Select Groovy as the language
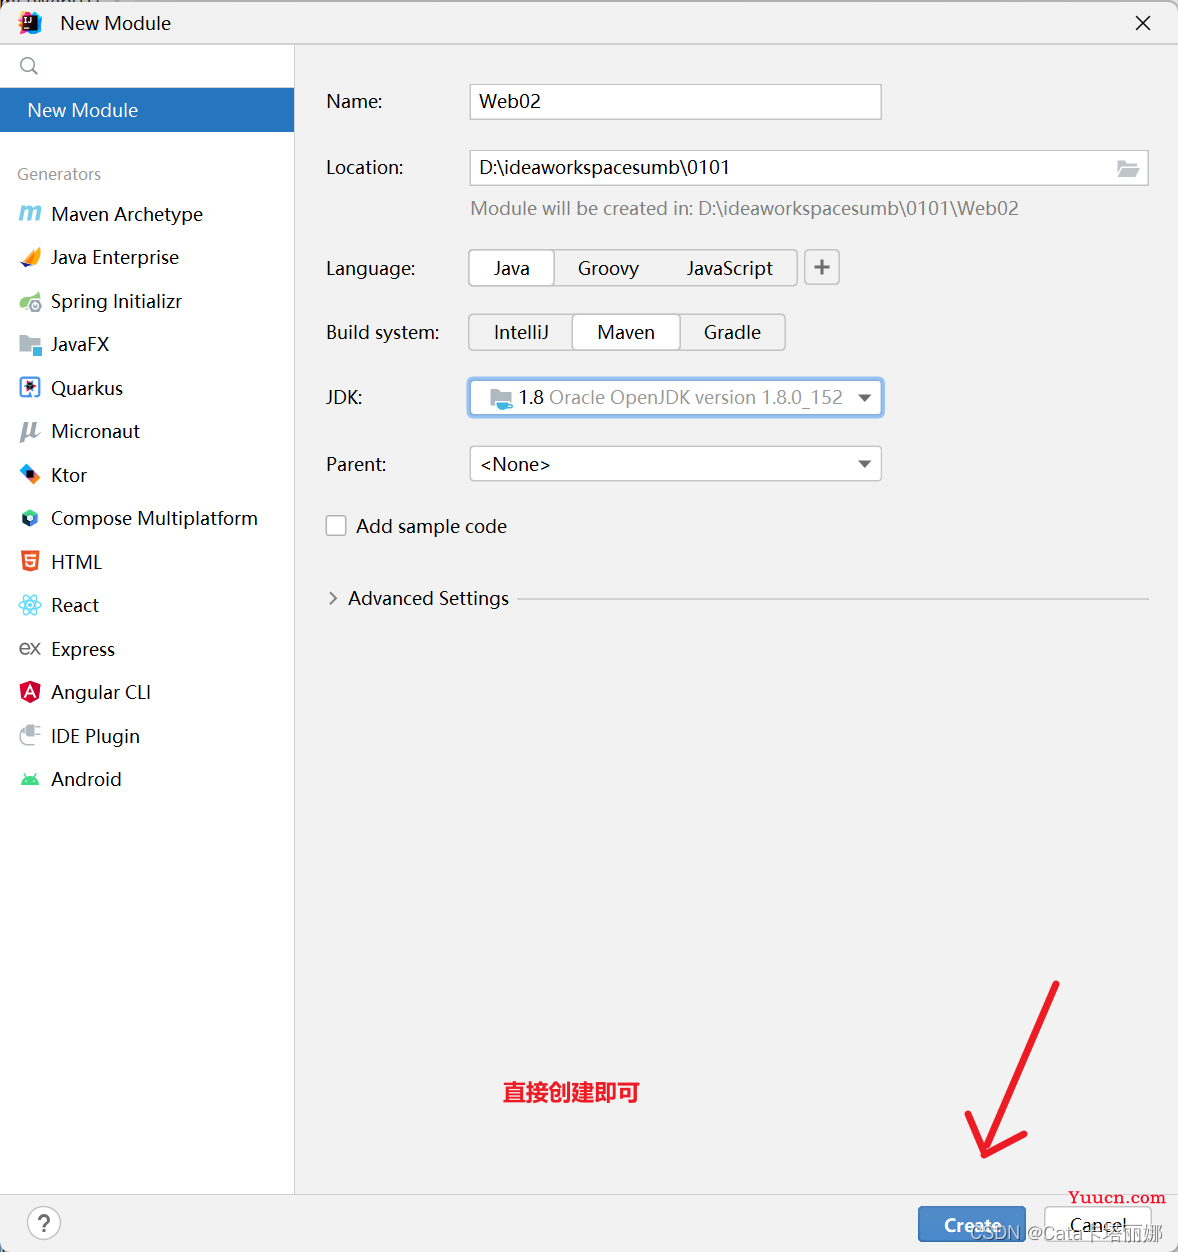This screenshot has width=1178, height=1252. (608, 268)
